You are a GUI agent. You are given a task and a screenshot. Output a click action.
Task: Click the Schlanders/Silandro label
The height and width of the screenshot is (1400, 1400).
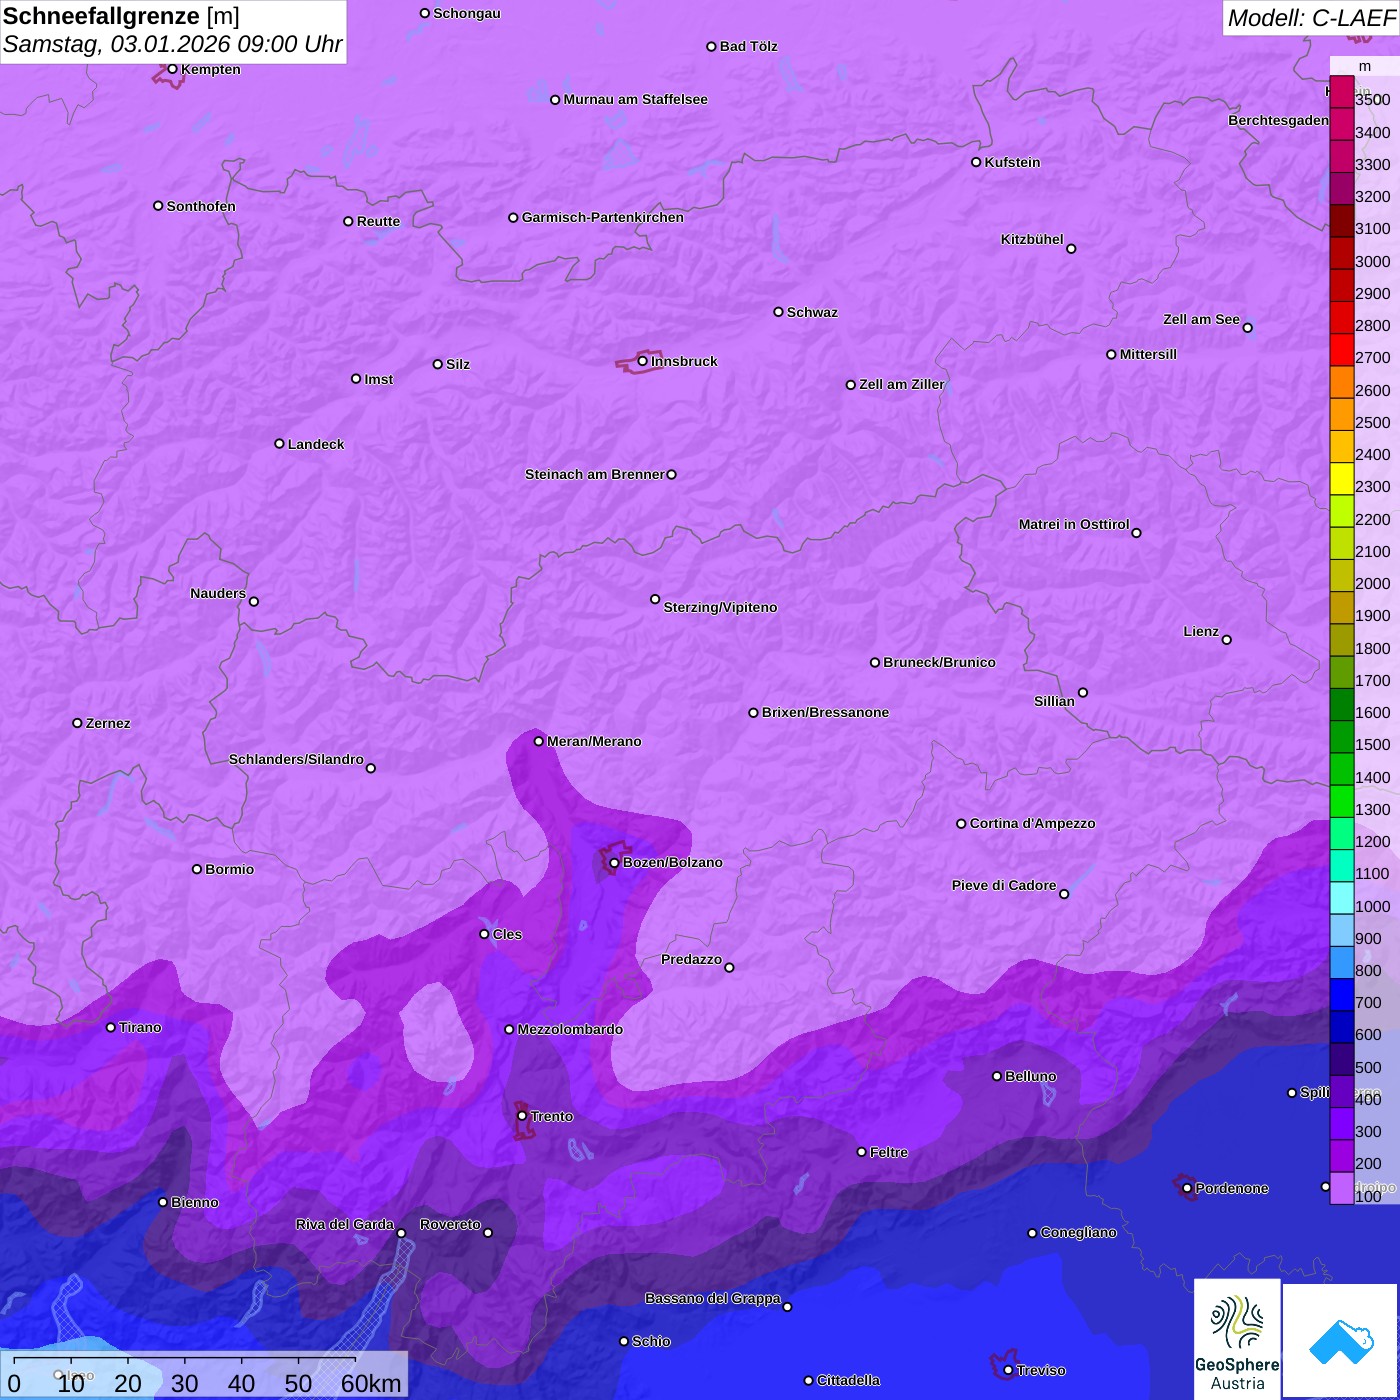(296, 759)
